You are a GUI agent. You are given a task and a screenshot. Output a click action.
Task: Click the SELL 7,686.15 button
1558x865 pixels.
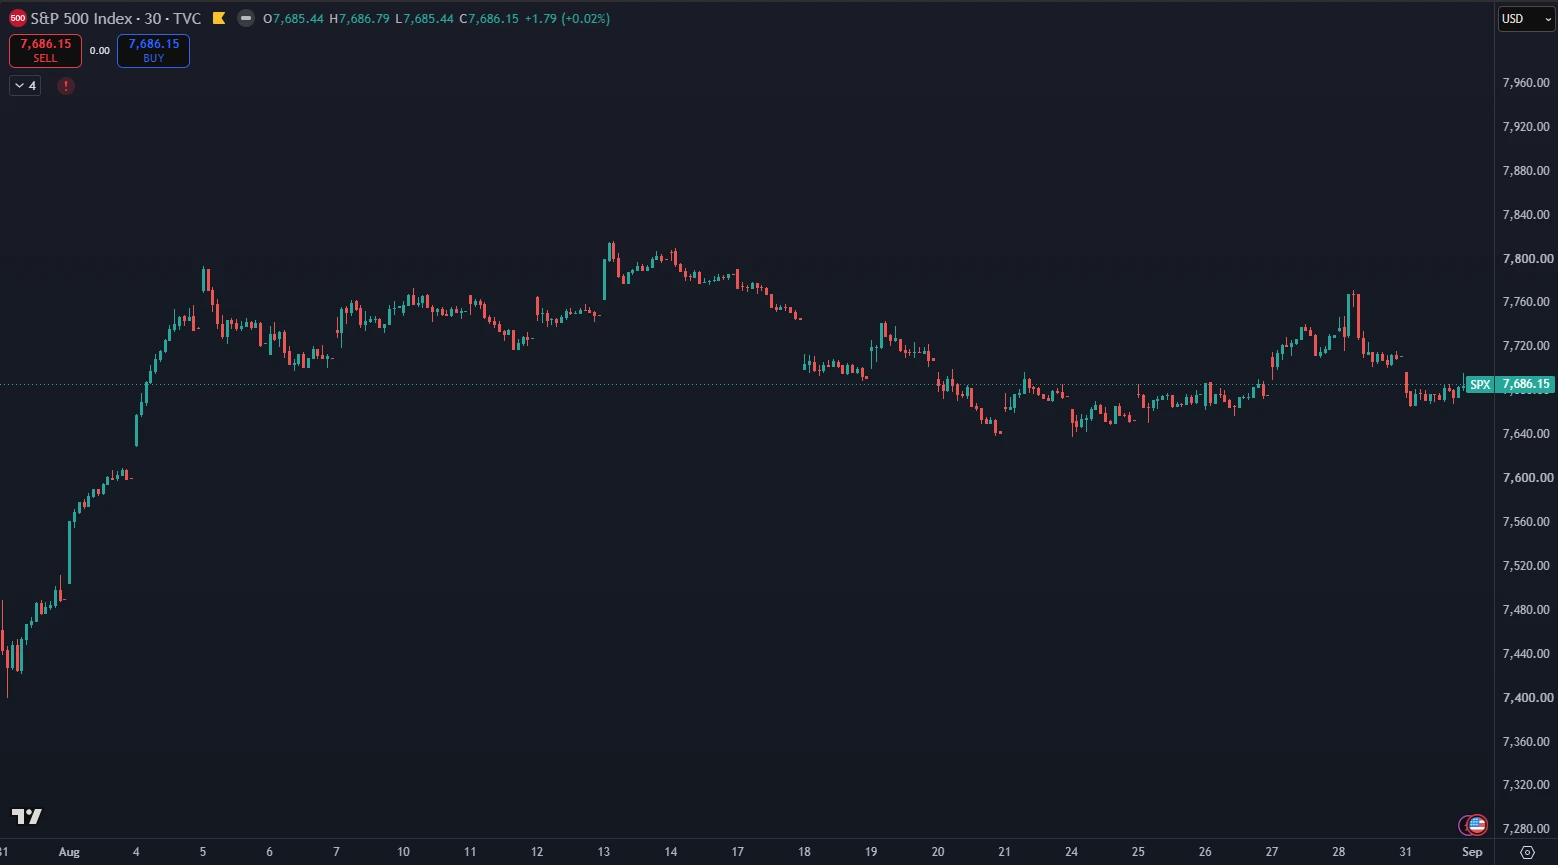[x=45, y=50]
